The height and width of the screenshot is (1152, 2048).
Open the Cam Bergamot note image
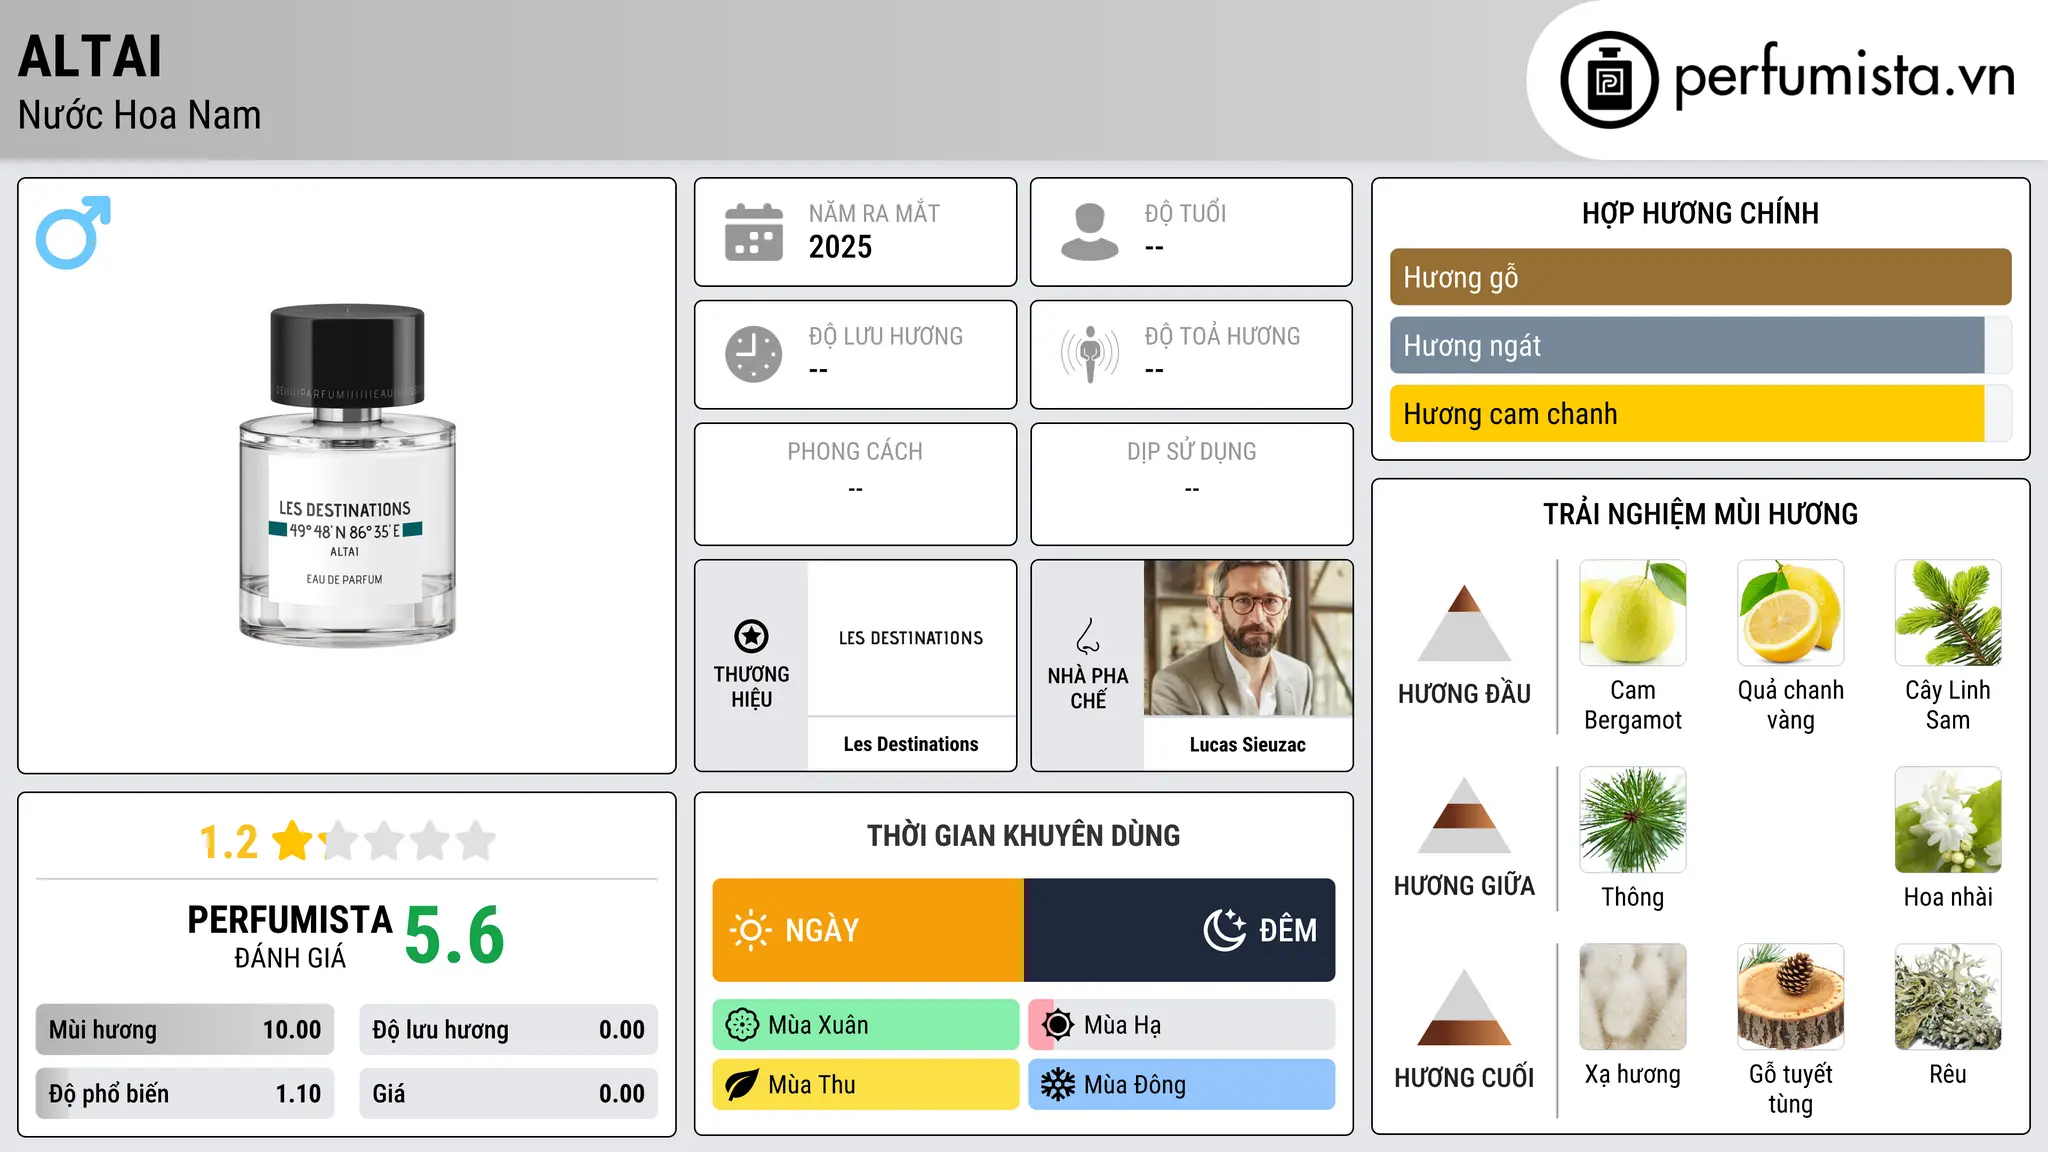(x=1633, y=613)
